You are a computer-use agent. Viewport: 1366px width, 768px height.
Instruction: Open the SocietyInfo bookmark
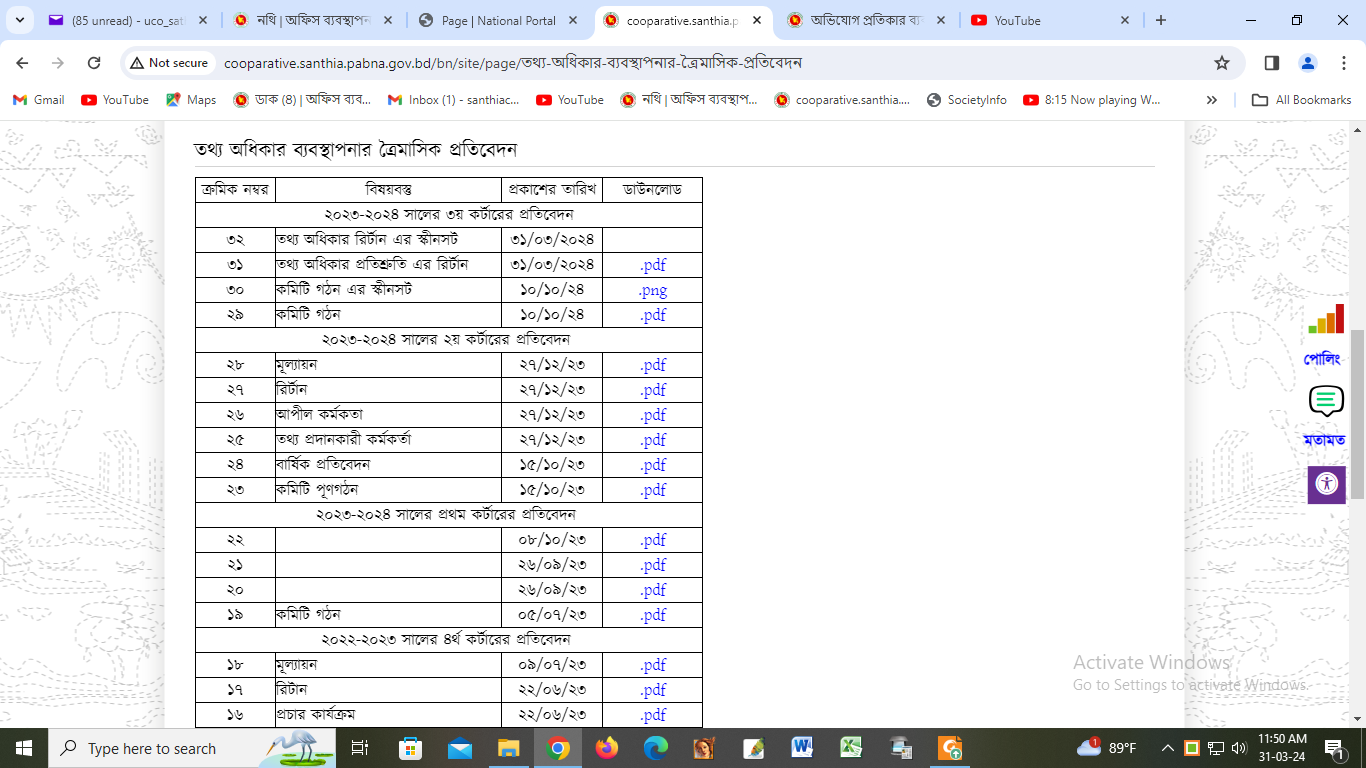click(966, 100)
